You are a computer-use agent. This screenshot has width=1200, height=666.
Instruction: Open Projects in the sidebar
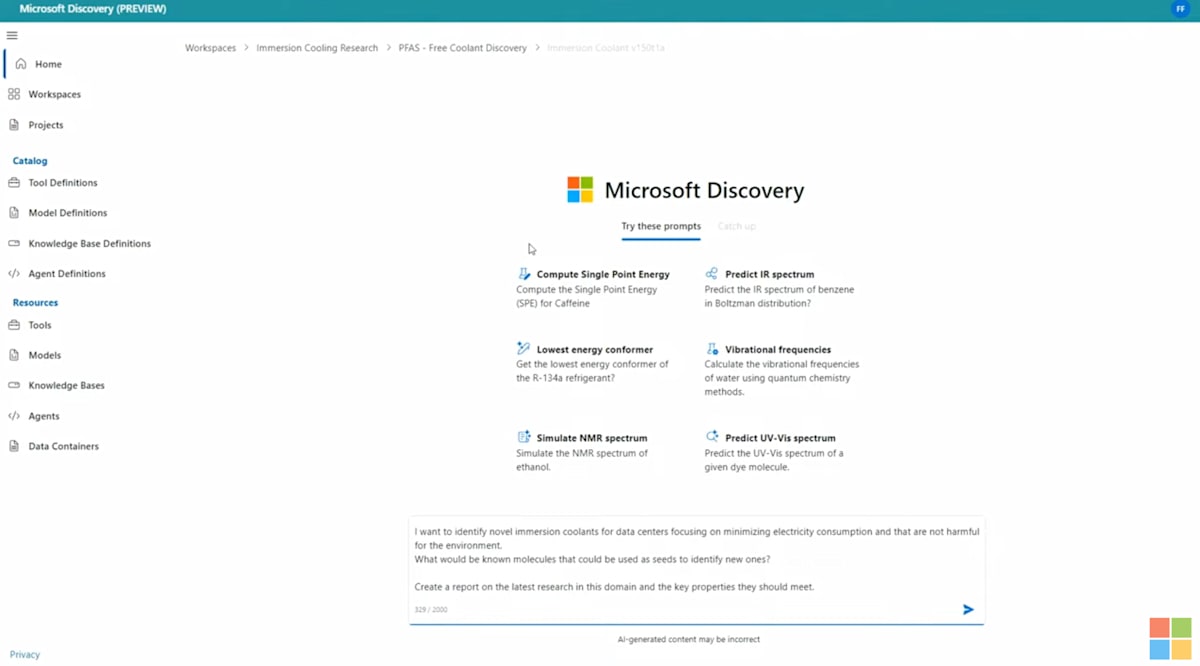[x=46, y=125]
